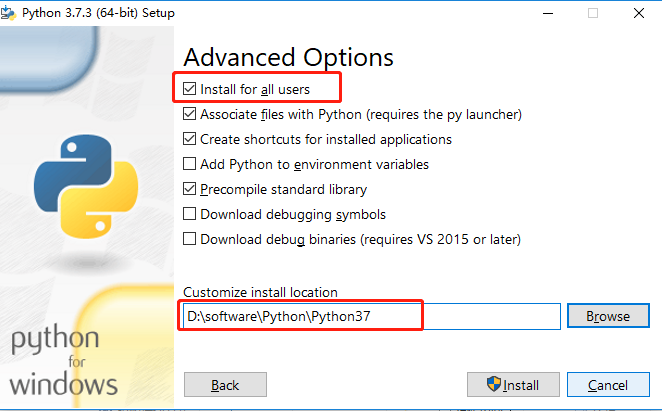Click into the install location path field
Screen dimensions: 662x411
click(x=370, y=316)
